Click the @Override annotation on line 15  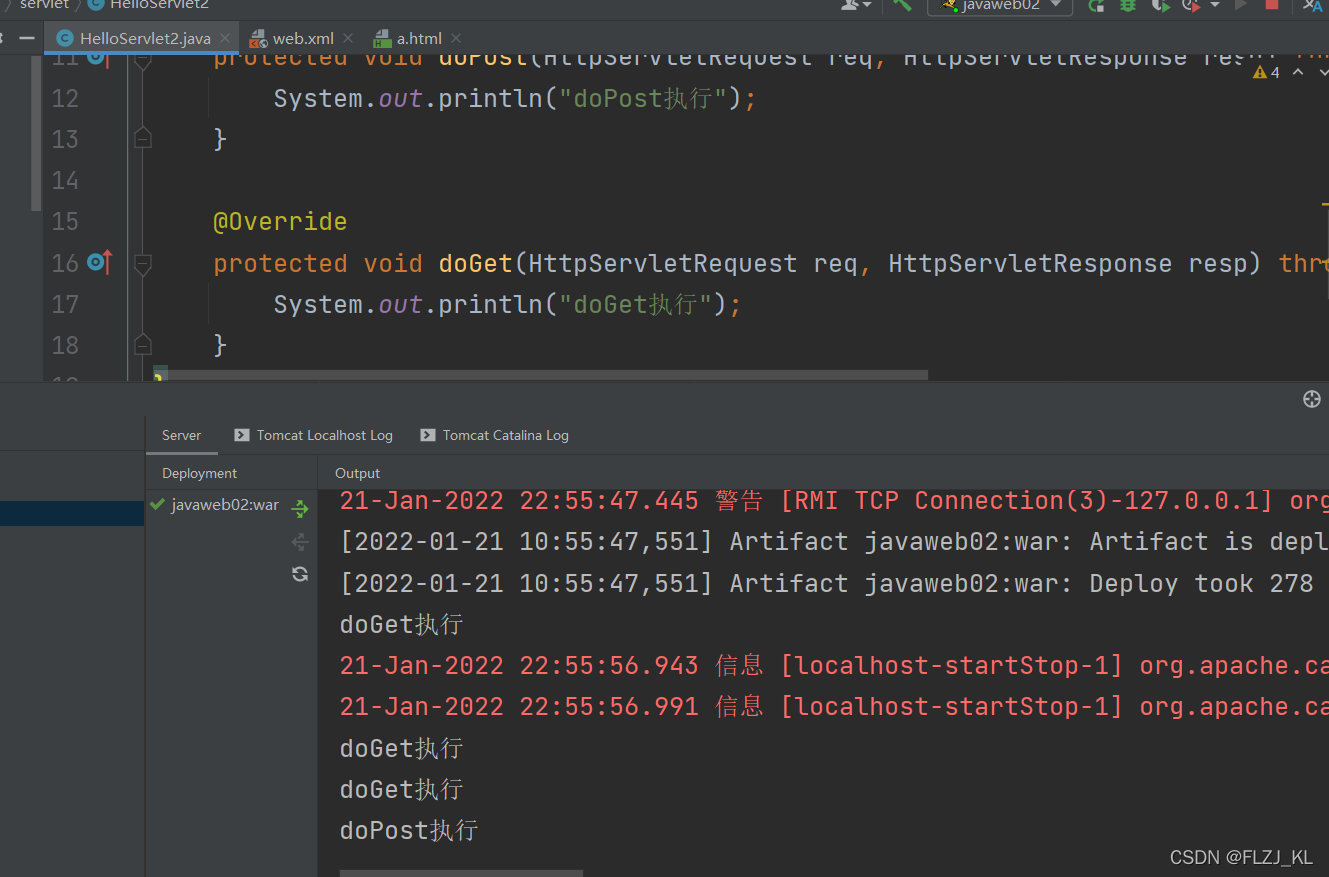click(x=280, y=221)
